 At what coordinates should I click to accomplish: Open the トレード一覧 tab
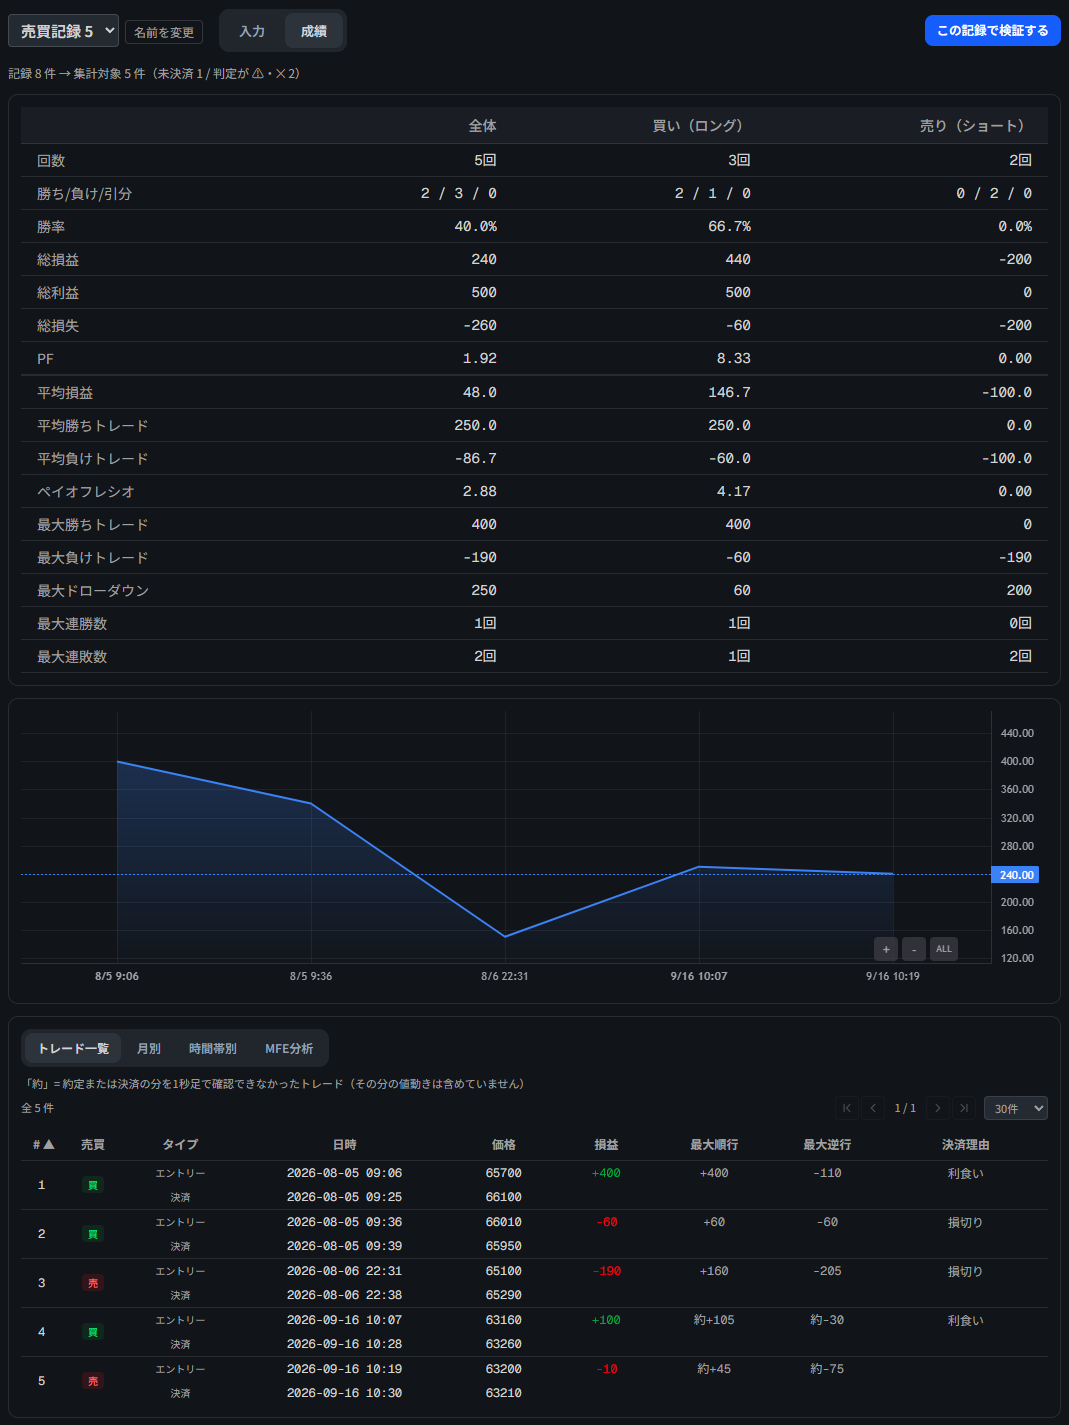coord(73,1048)
